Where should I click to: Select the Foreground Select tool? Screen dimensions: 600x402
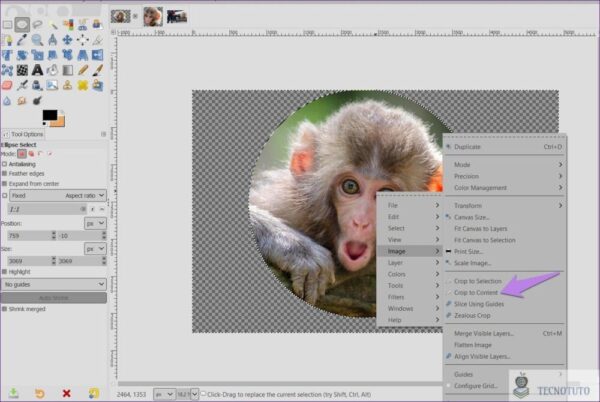tap(98, 25)
